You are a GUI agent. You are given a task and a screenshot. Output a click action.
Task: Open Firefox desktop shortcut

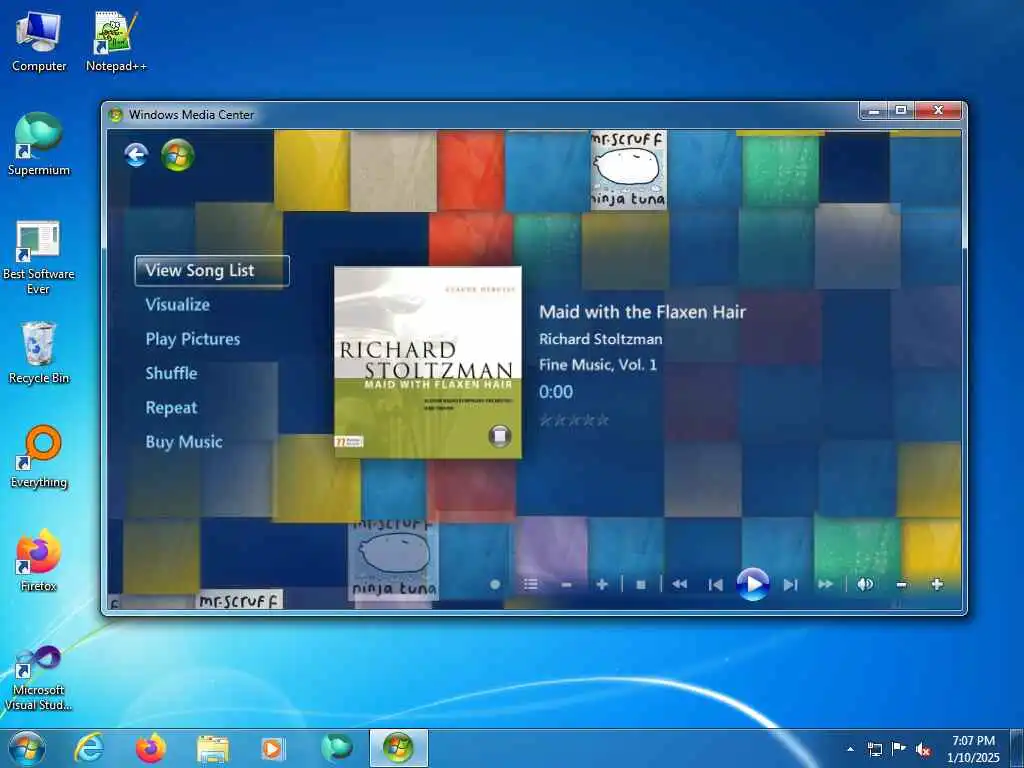click(x=39, y=560)
